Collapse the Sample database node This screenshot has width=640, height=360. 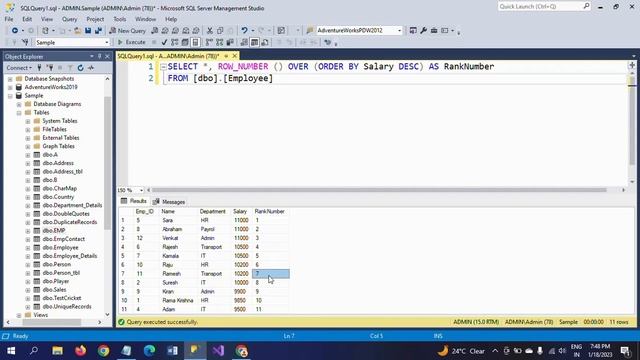click(10, 96)
